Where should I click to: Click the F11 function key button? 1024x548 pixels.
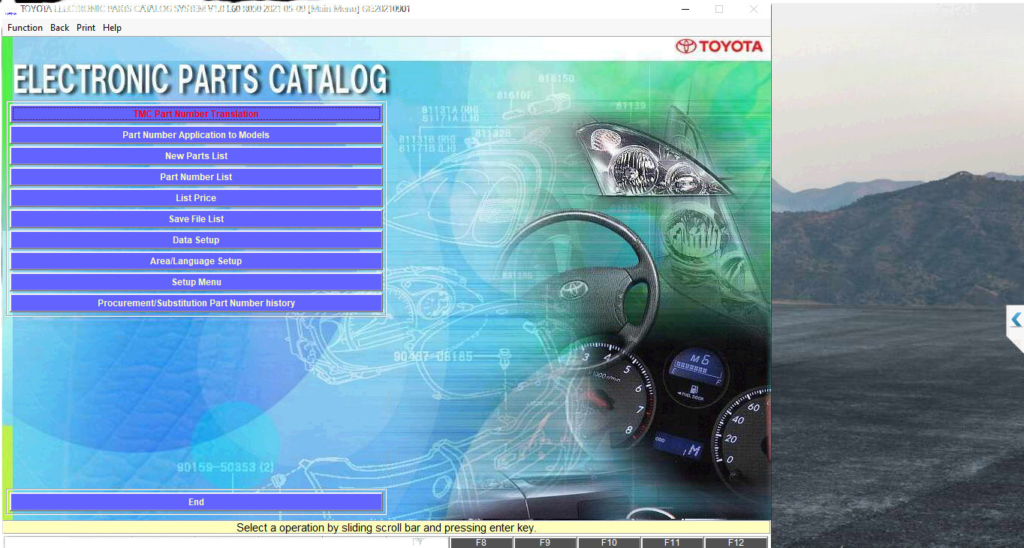(672, 543)
